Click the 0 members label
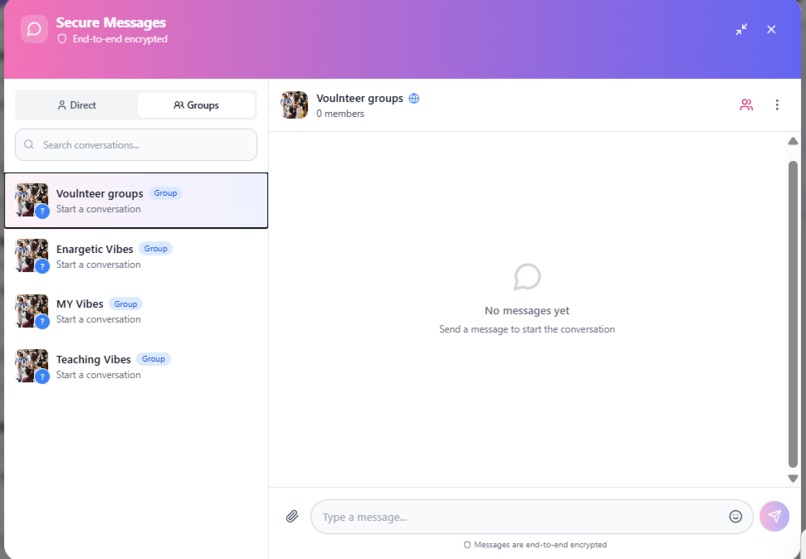806x559 pixels. [340, 114]
